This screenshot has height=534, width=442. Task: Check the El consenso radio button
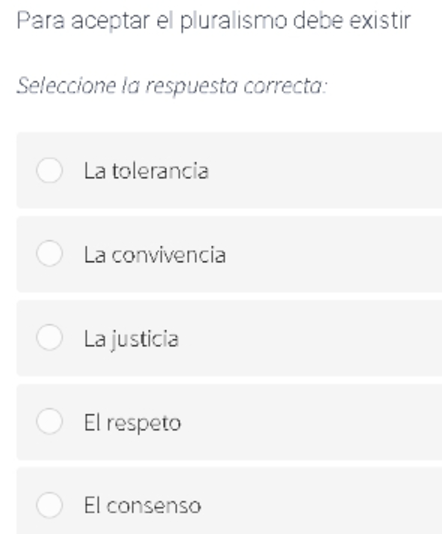(x=49, y=505)
